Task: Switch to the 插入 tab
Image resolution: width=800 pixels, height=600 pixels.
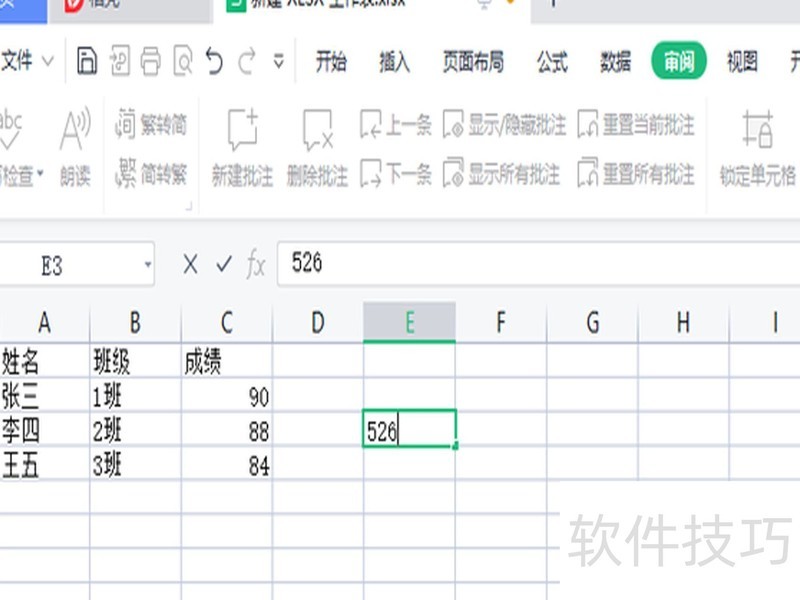Action: point(394,62)
